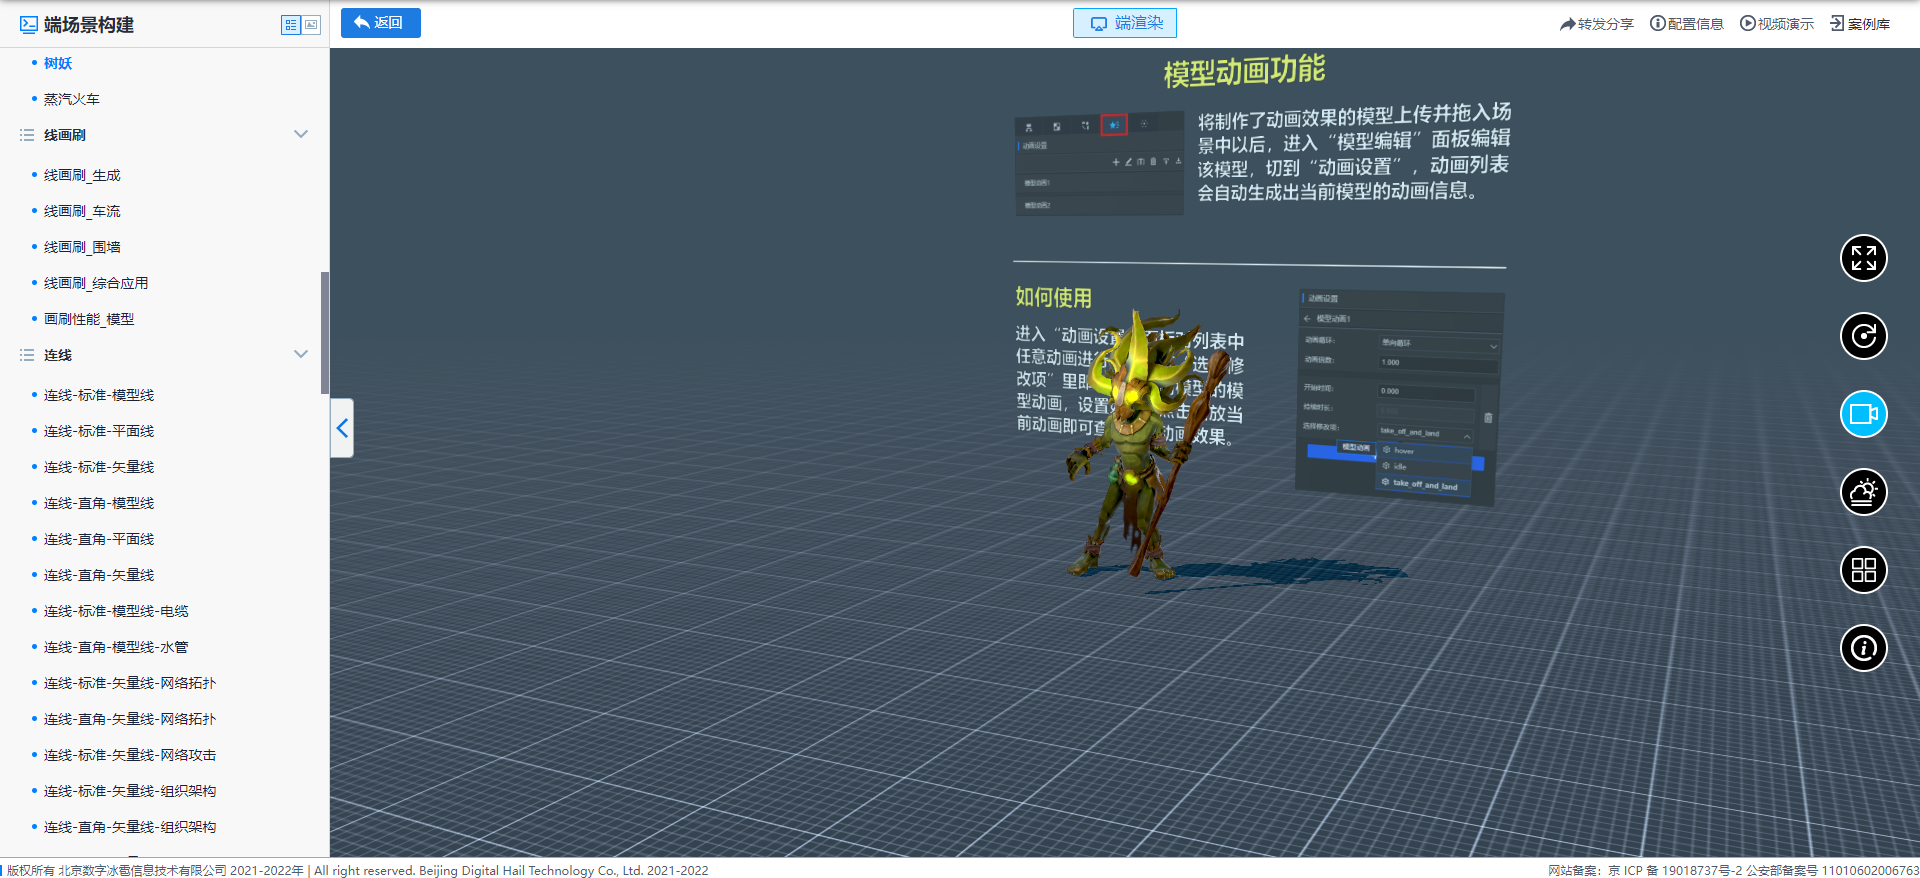Open 转发分享 share option
The width and height of the screenshot is (1920, 878).
coord(1596,24)
